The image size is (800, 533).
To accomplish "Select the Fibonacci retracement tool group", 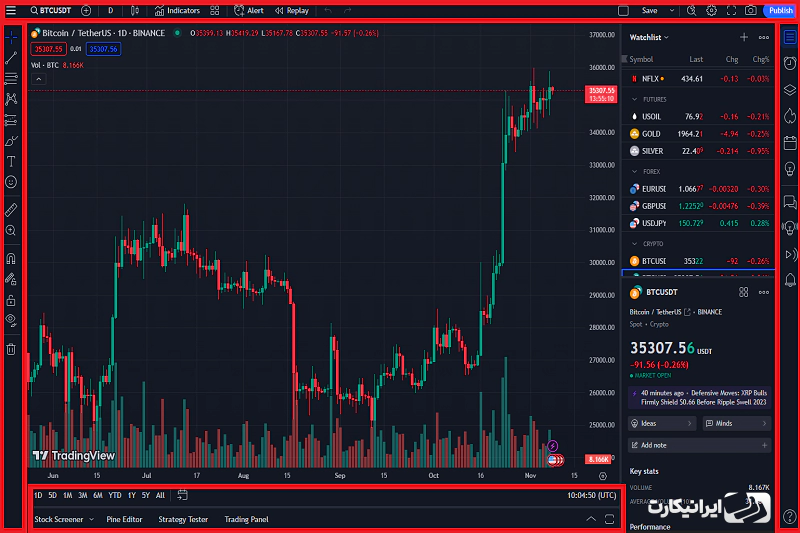I will [11, 78].
